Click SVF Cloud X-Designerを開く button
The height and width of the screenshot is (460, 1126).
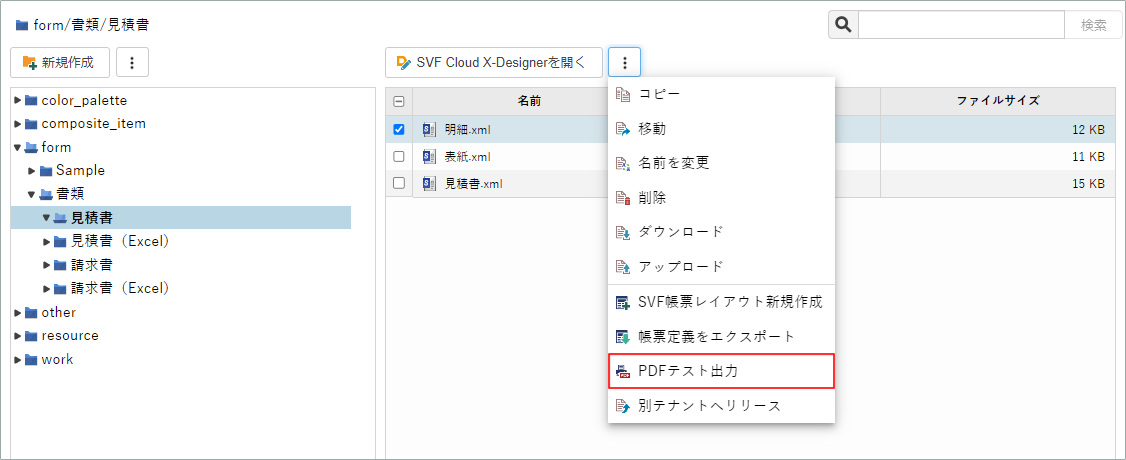(494, 62)
